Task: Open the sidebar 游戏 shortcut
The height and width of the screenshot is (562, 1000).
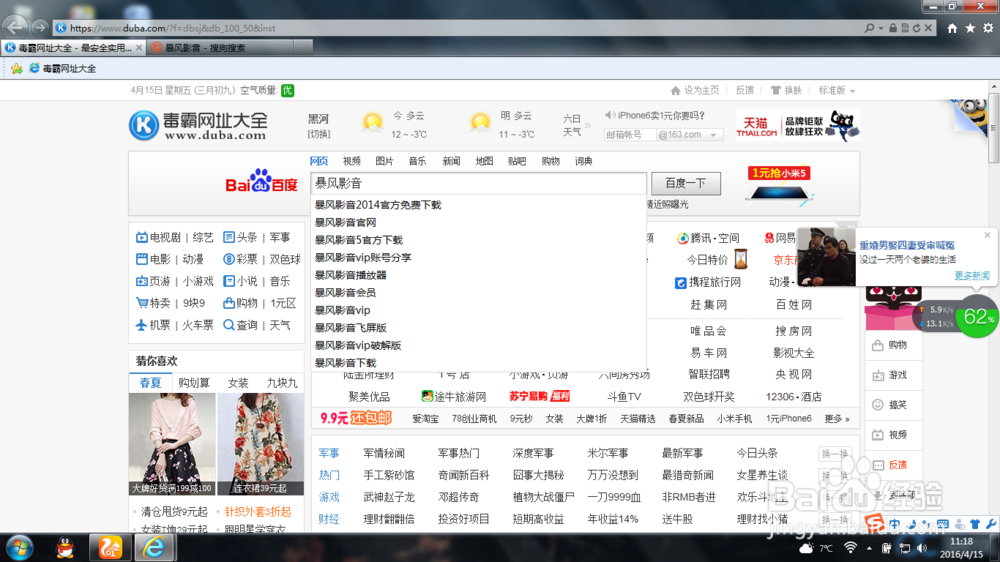Action: point(890,375)
